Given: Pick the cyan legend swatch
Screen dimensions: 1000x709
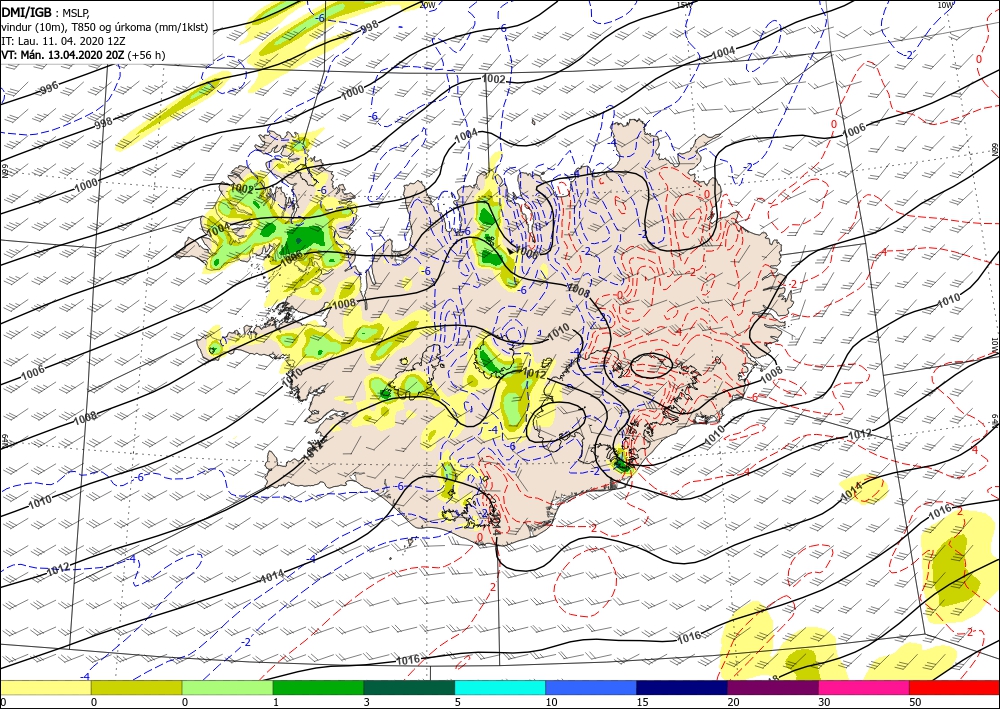Looking at the screenshot, I should pyautogui.click(x=500, y=687).
